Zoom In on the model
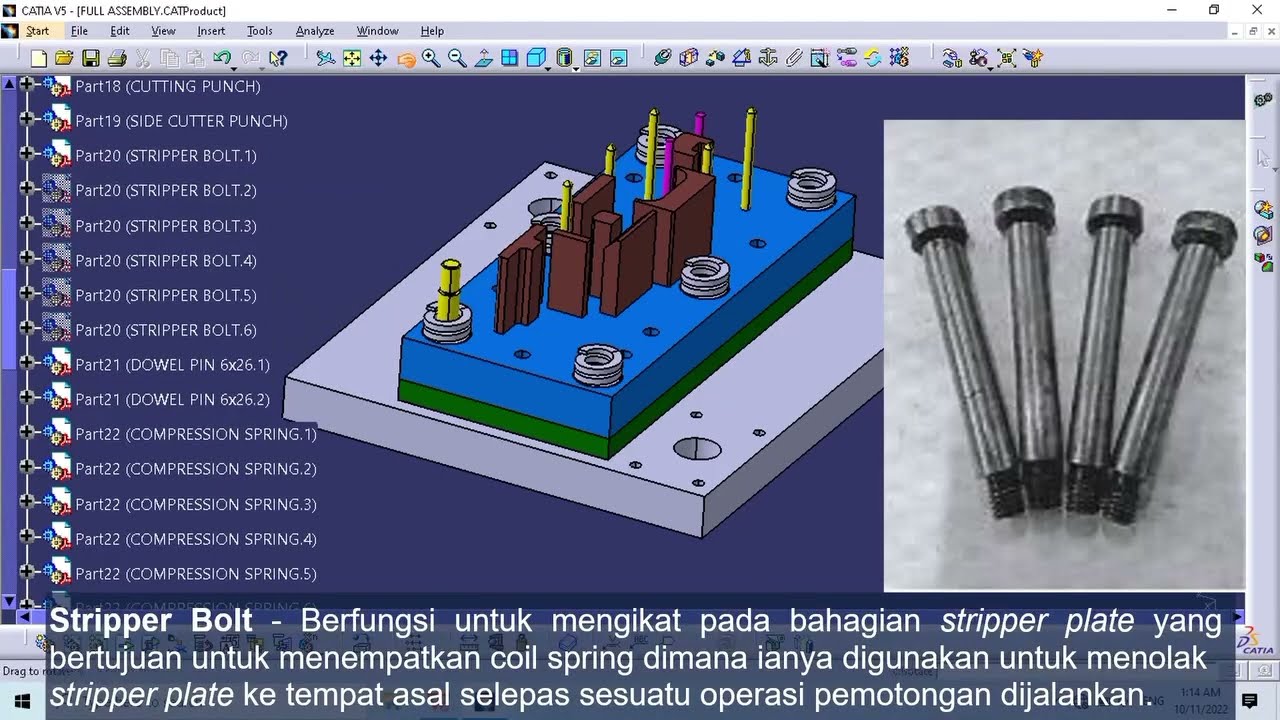 point(431,59)
